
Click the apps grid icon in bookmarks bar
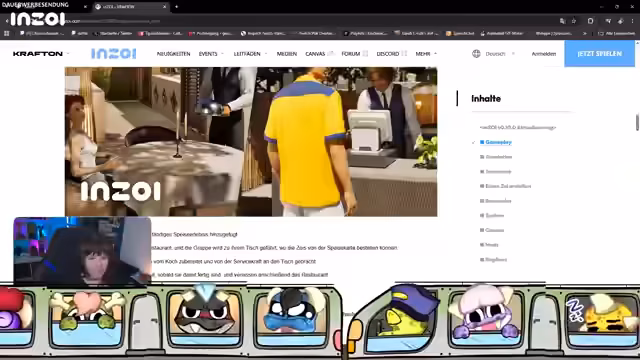point(7,33)
